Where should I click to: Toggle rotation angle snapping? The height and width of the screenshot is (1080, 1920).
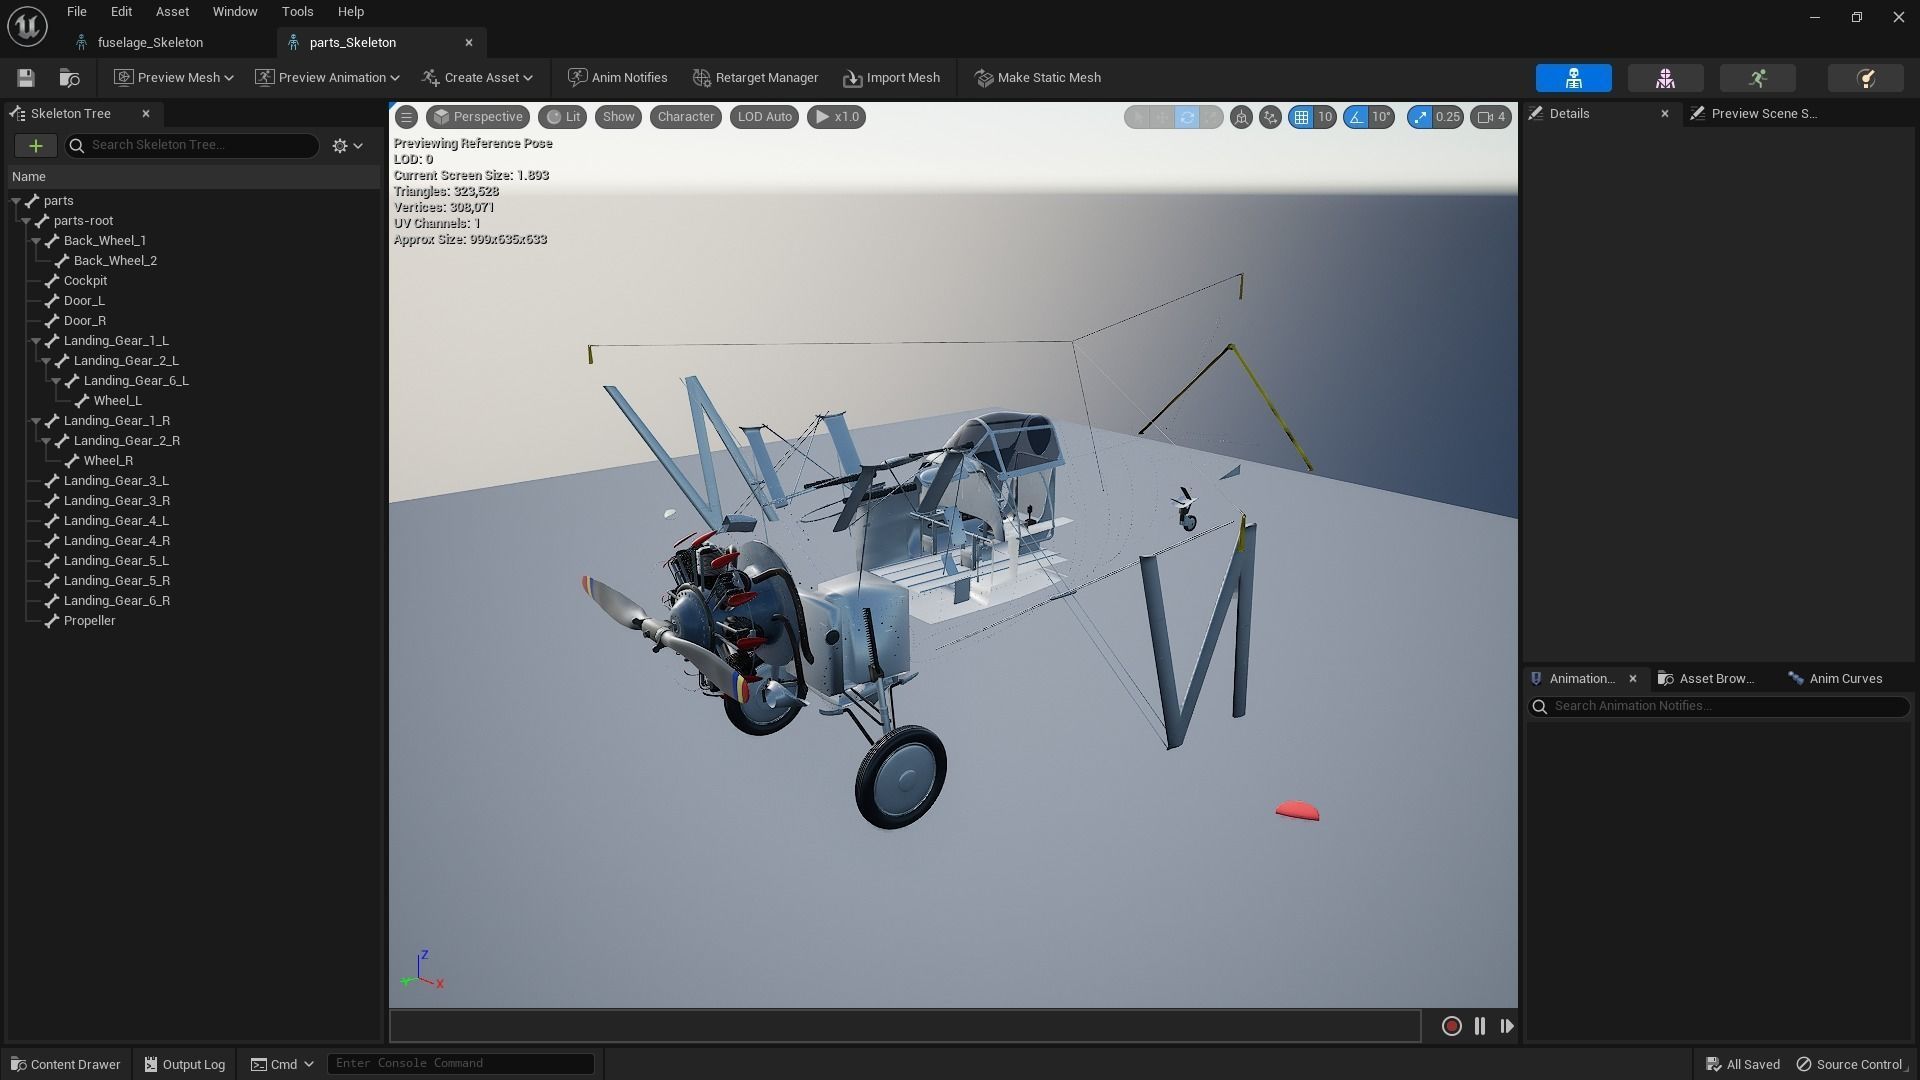pos(1356,117)
